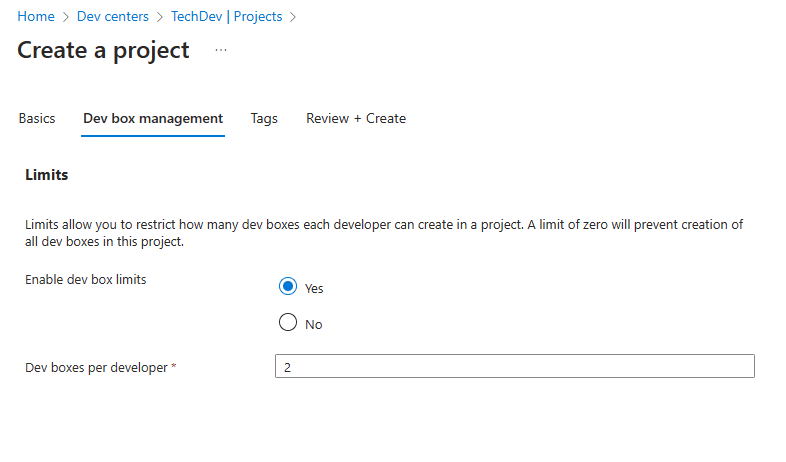
Task: Select the Dev box management tab
Action: (153, 118)
